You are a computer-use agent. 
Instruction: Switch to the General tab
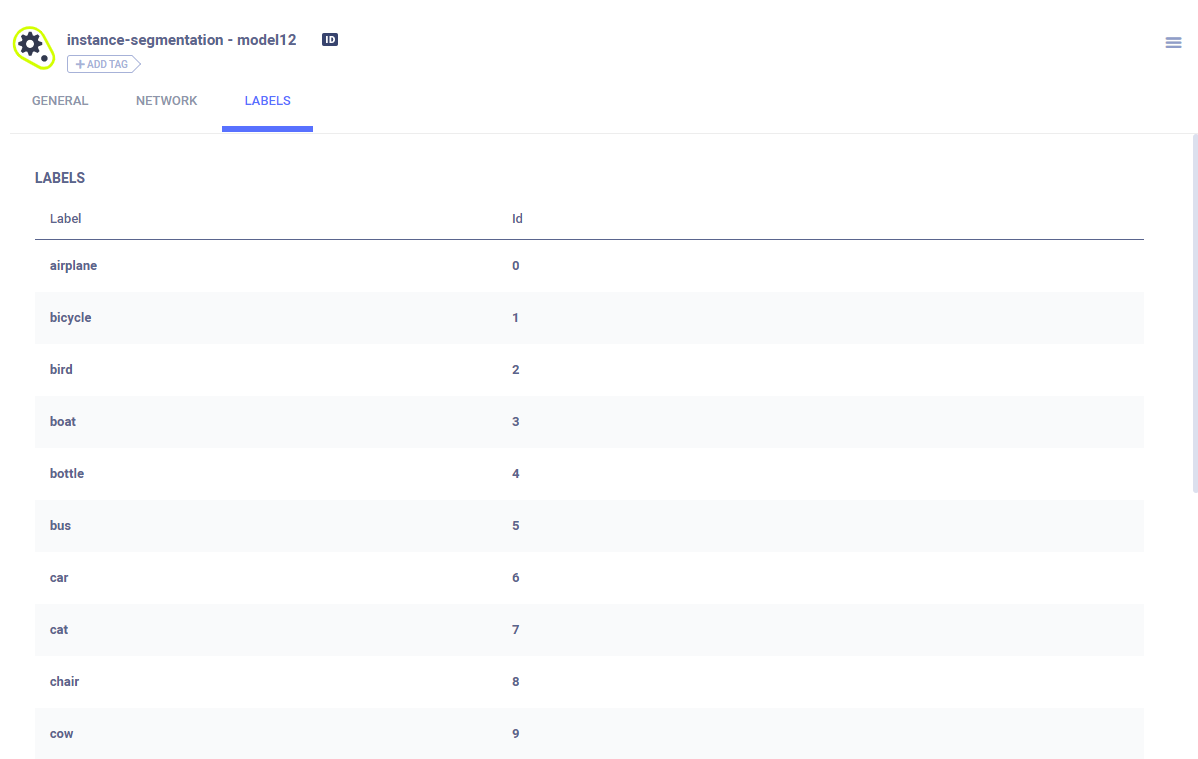[x=60, y=101]
